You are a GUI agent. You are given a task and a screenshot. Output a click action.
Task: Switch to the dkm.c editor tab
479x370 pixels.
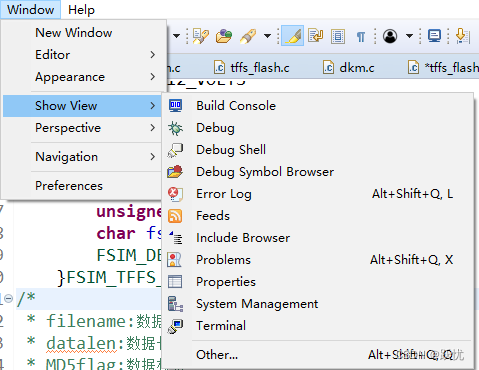(x=349, y=68)
